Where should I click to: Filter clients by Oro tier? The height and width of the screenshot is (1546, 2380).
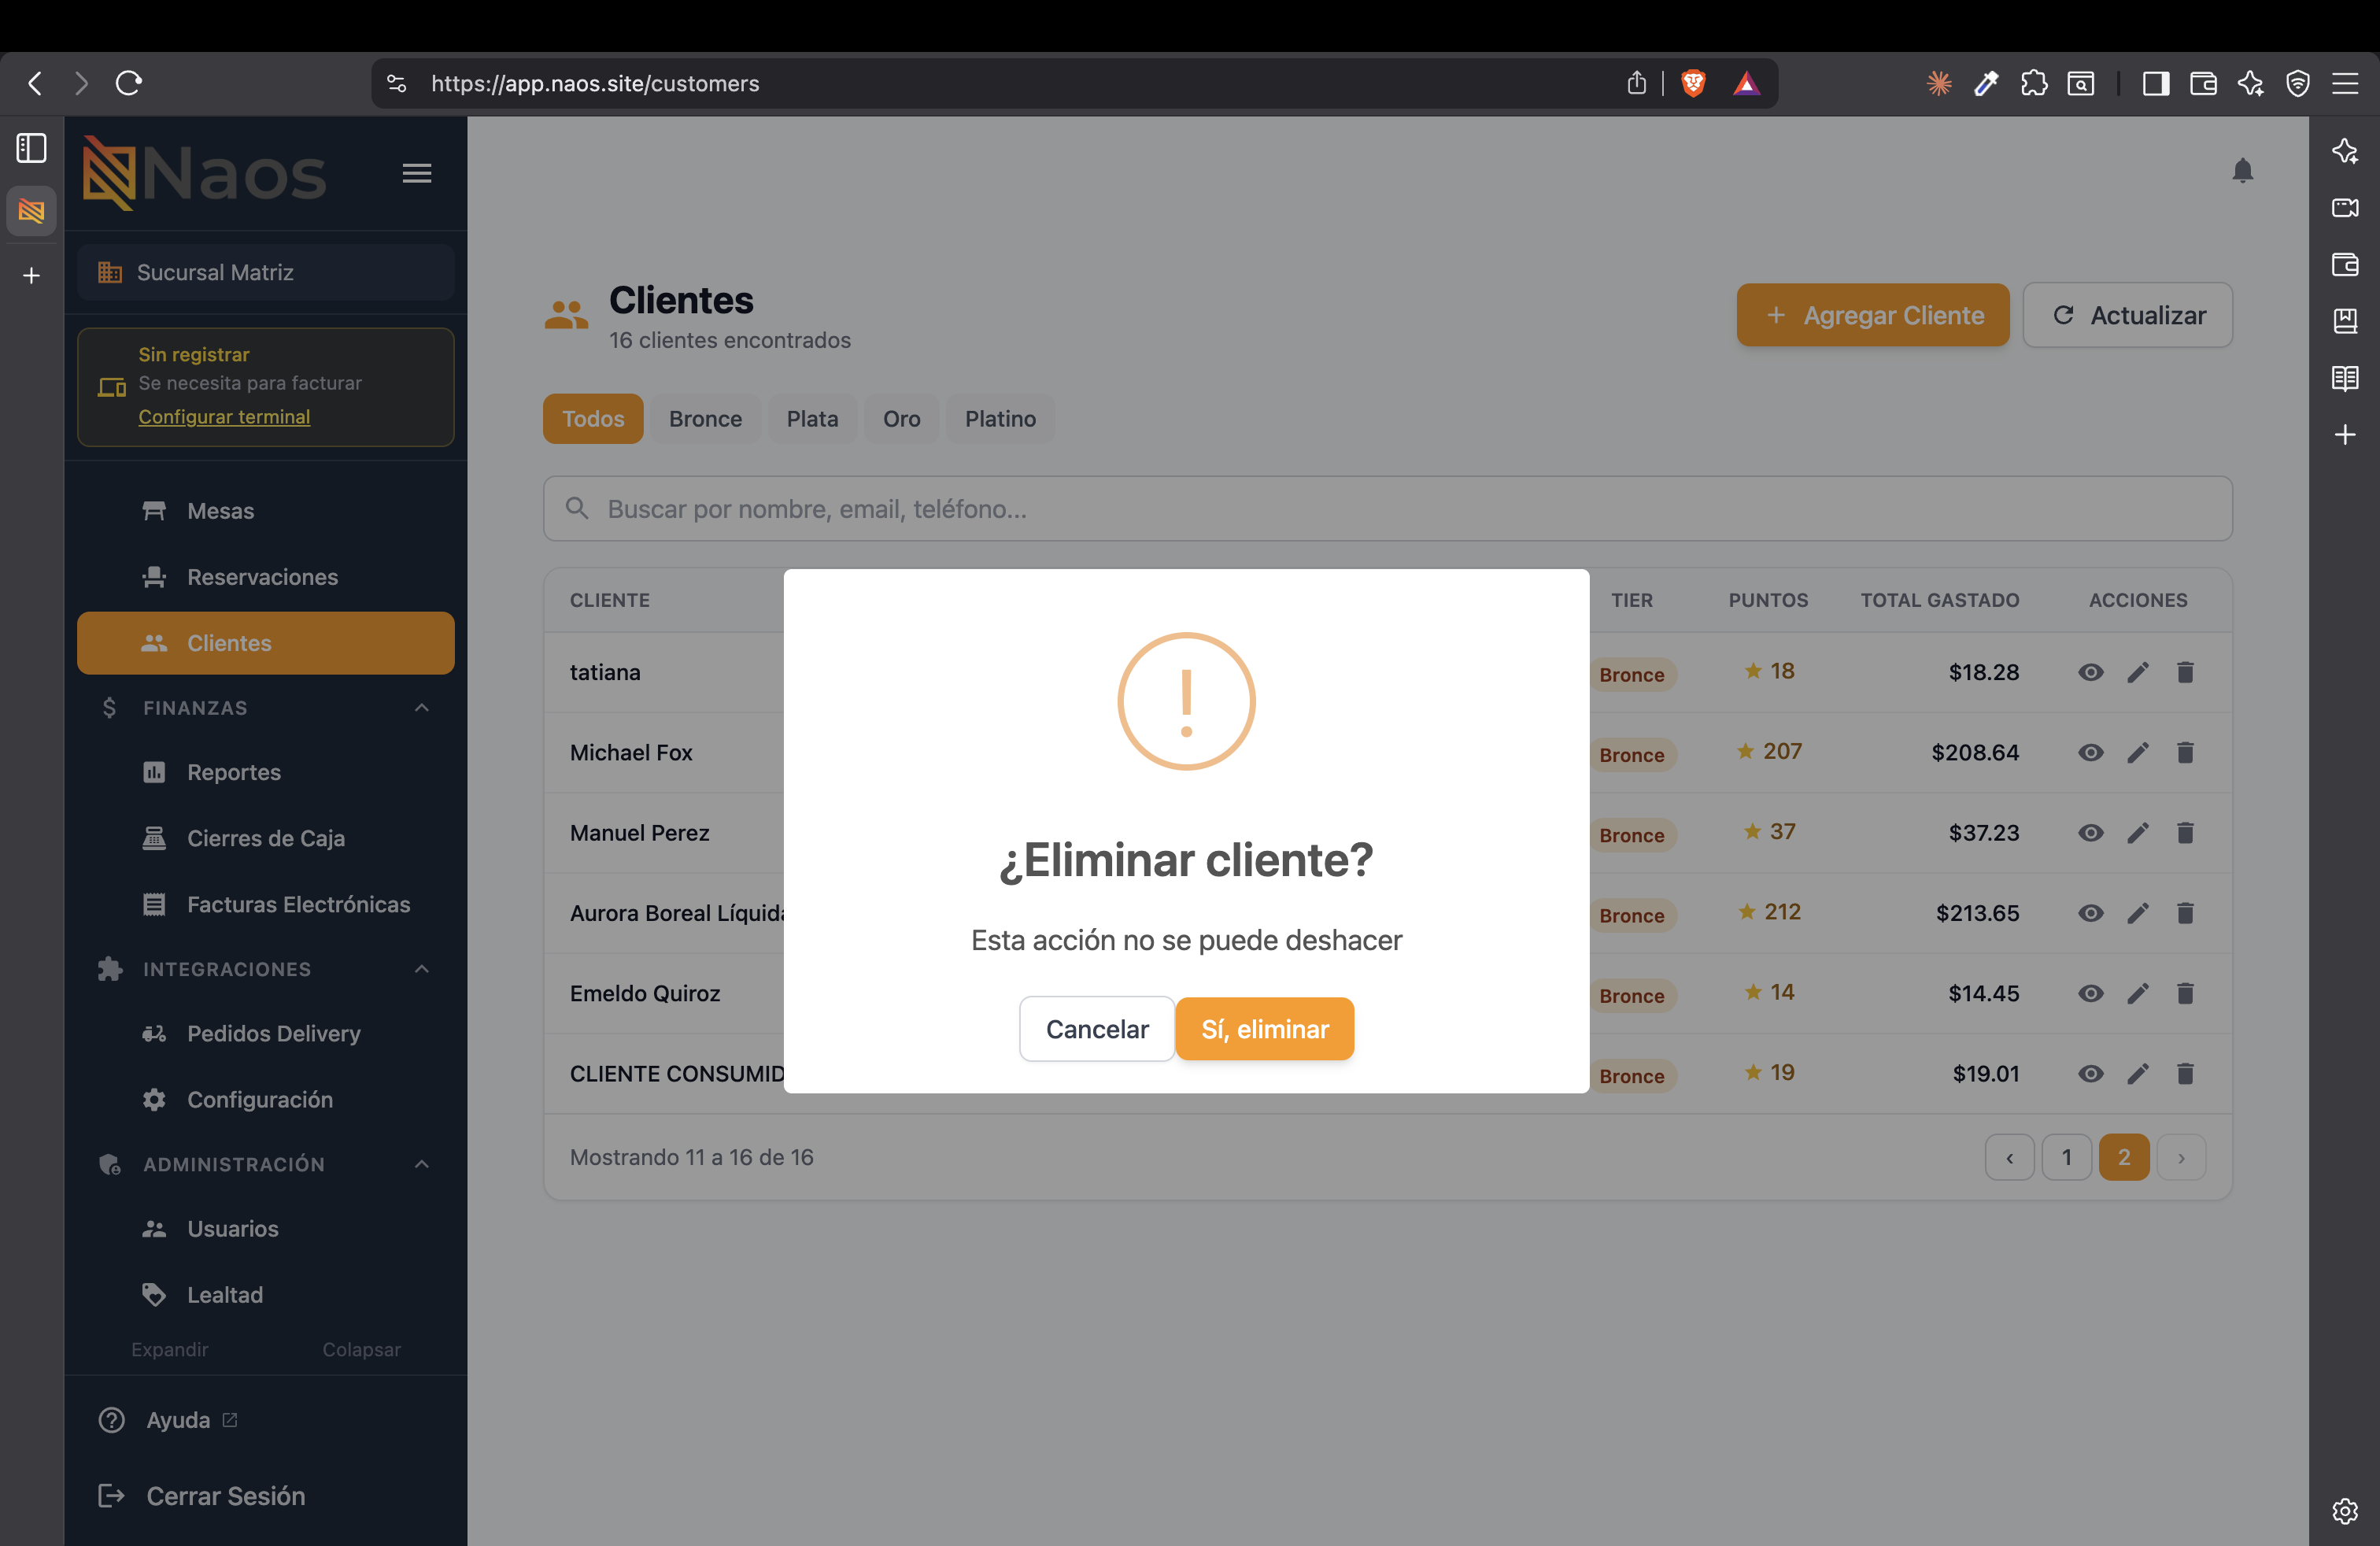click(901, 419)
